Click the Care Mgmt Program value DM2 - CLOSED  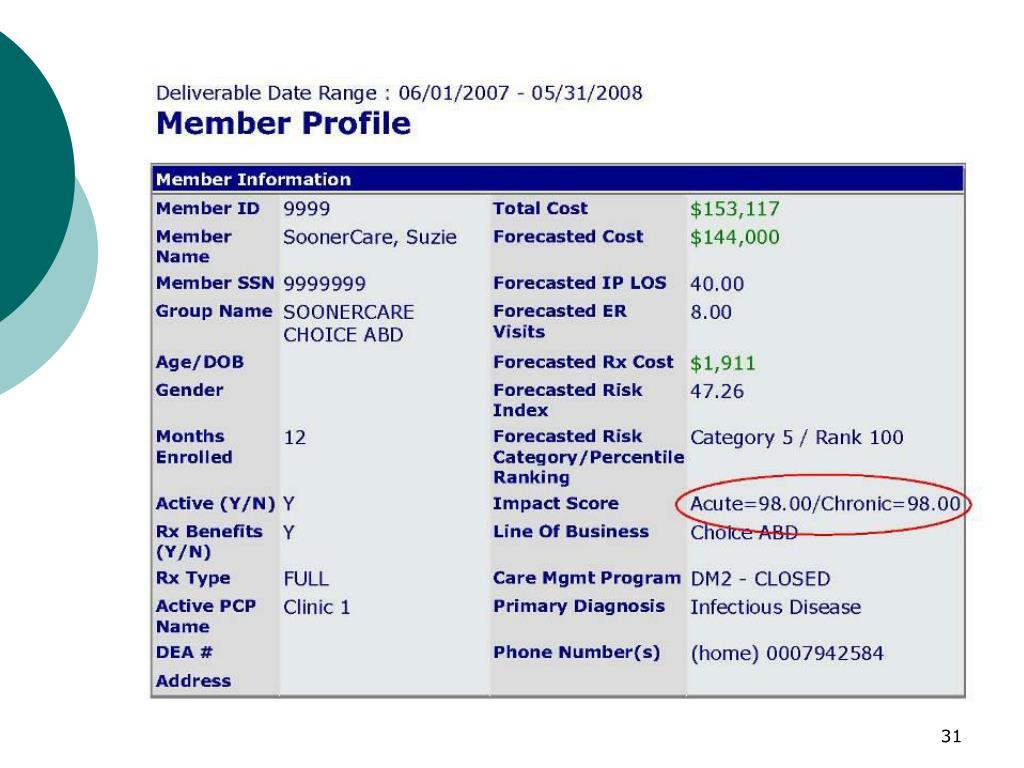760,579
